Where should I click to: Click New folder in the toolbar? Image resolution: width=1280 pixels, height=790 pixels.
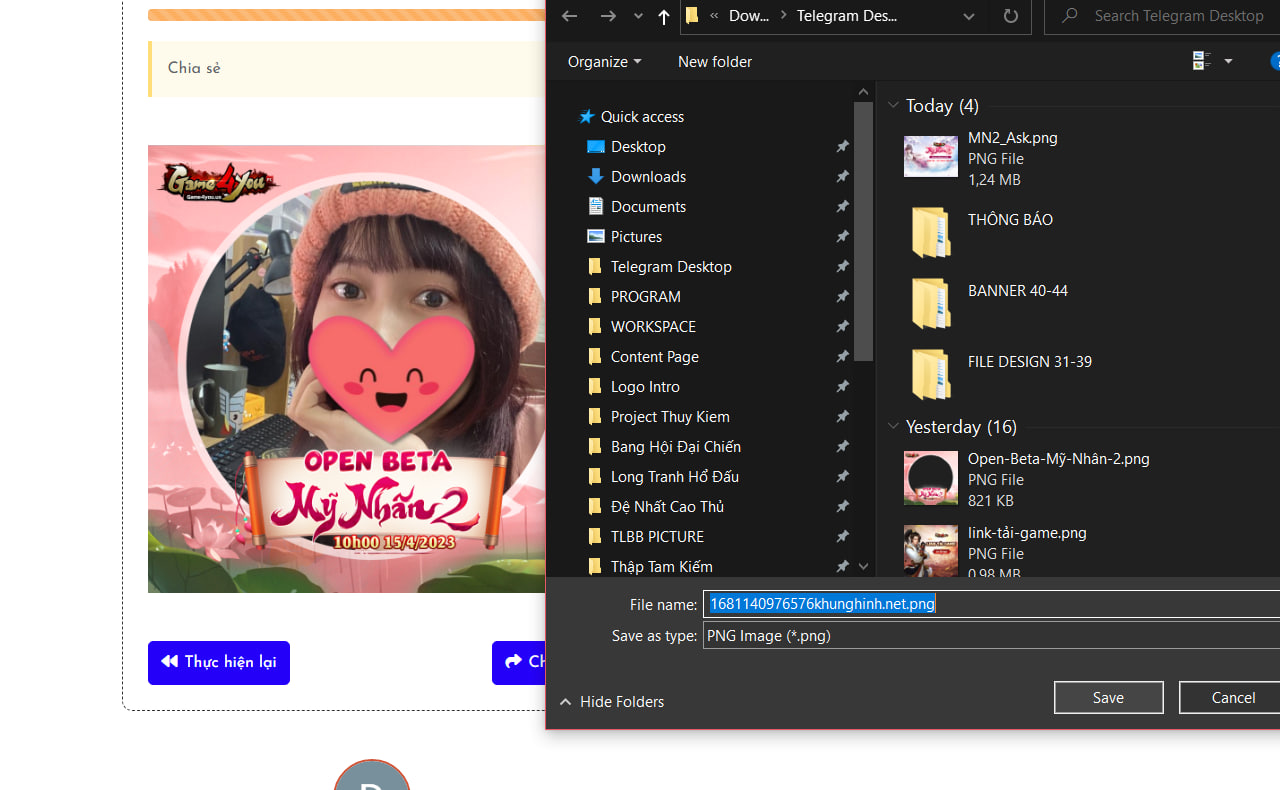715,62
